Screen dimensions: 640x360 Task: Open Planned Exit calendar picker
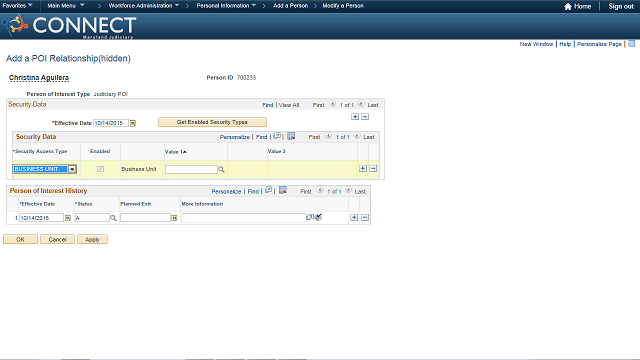[x=174, y=218]
